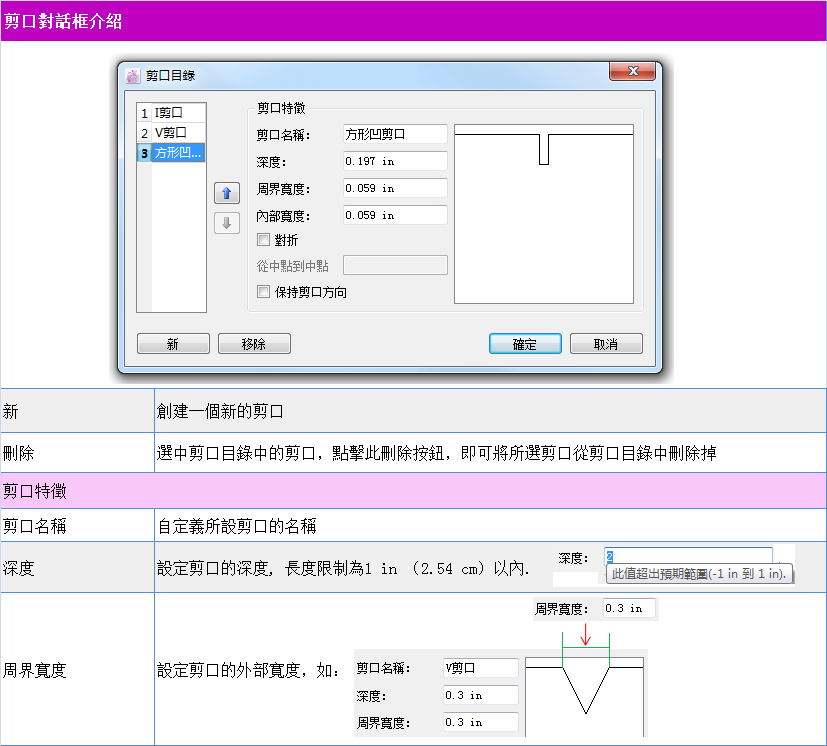Click the 剪口名稱 field containing 方形凹剪口
Viewport: 827px width, 746px height.
click(x=395, y=134)
